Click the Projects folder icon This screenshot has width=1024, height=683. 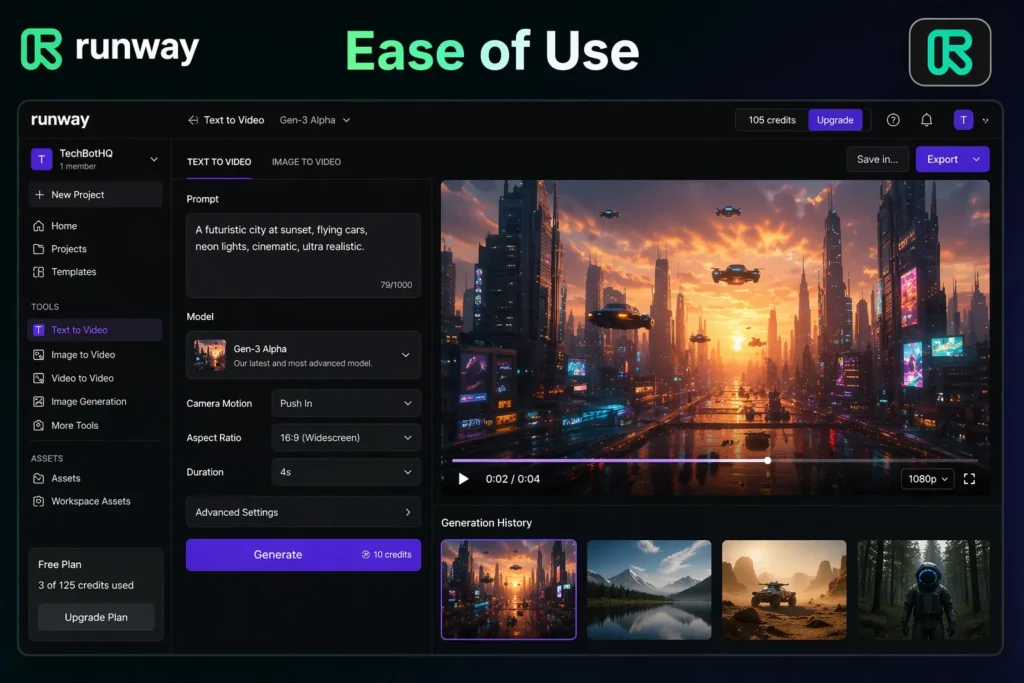coord(39,249)
